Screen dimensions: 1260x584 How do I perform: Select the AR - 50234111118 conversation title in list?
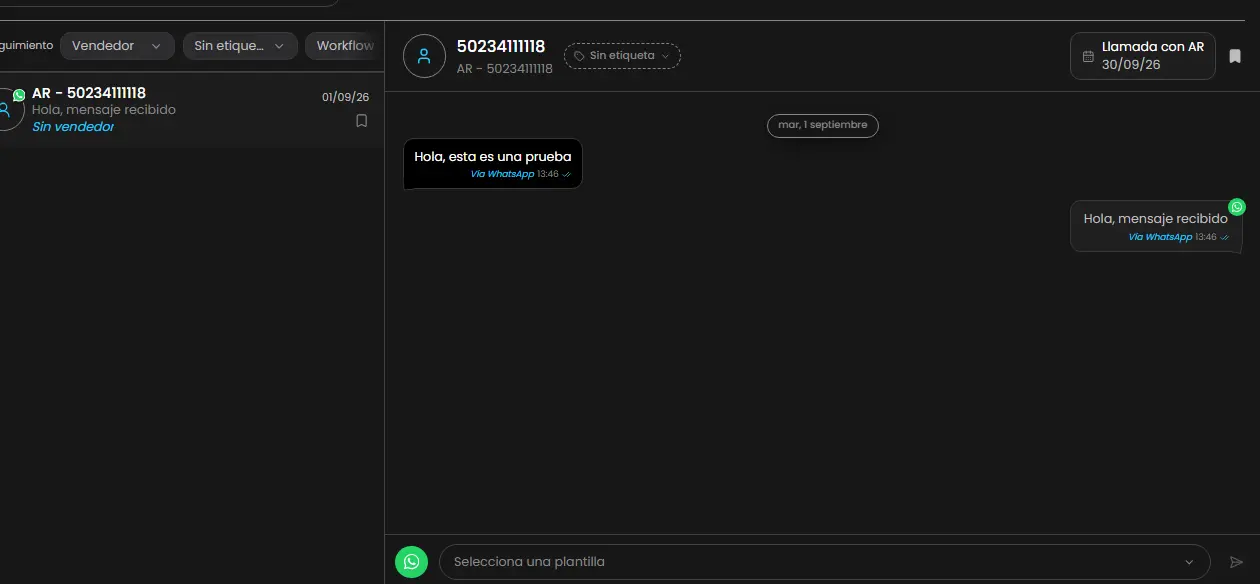[89, 93]
